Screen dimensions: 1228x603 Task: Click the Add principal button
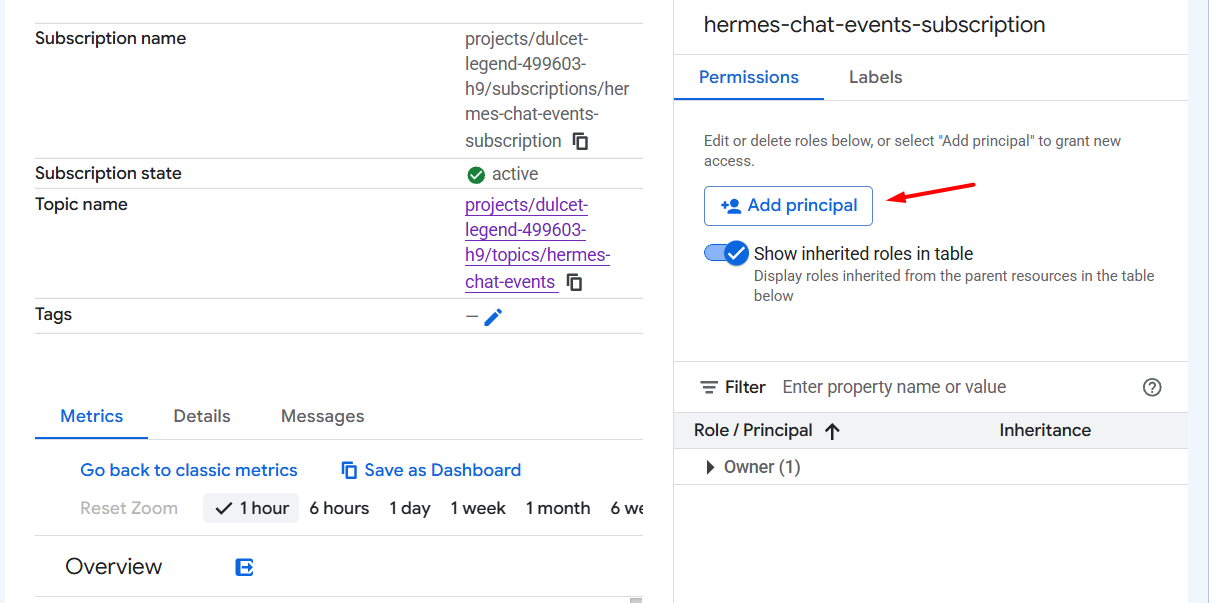pyautogui.click(x=788, y=206)
